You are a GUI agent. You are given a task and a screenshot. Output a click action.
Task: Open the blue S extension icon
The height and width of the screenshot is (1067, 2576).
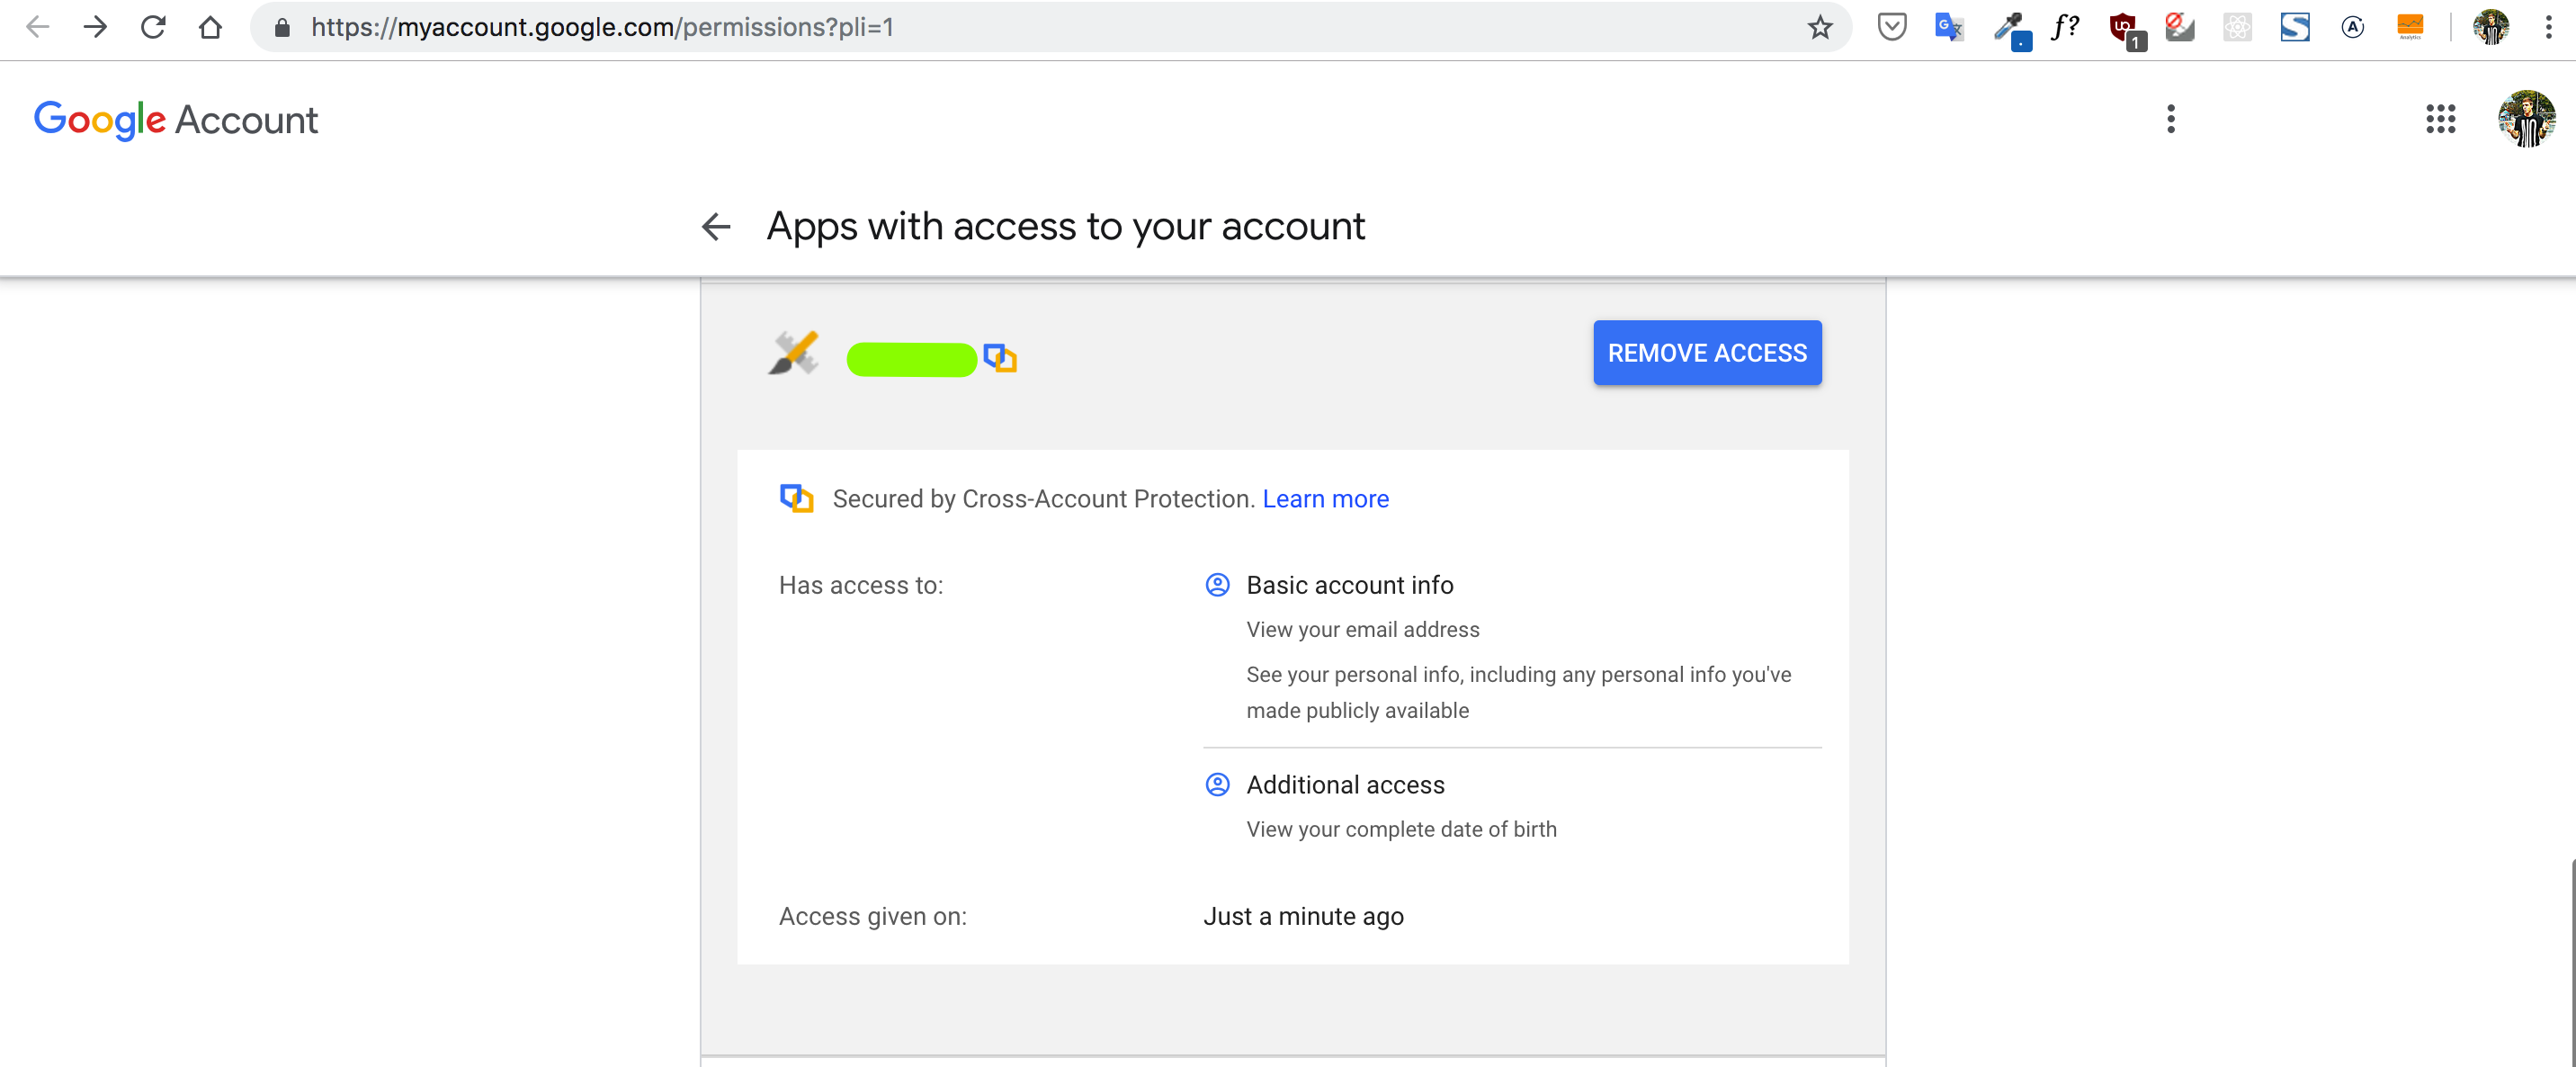[x=2295, y=27]
